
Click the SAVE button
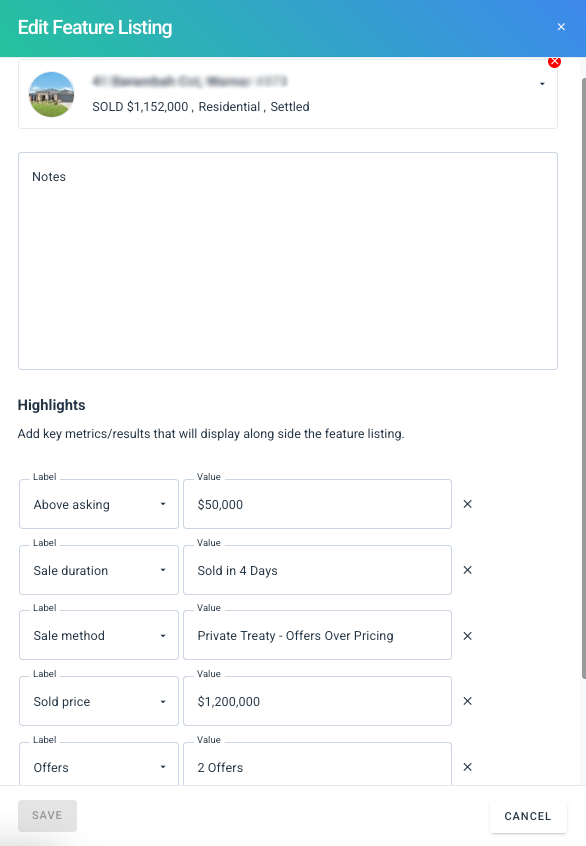click(x=47, y=815)
